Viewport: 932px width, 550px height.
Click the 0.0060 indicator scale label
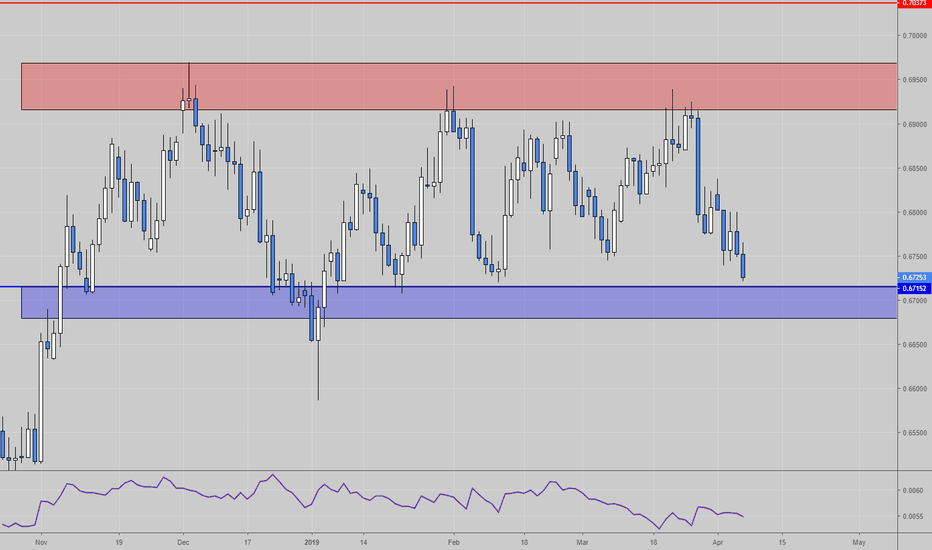coord(913,491)
